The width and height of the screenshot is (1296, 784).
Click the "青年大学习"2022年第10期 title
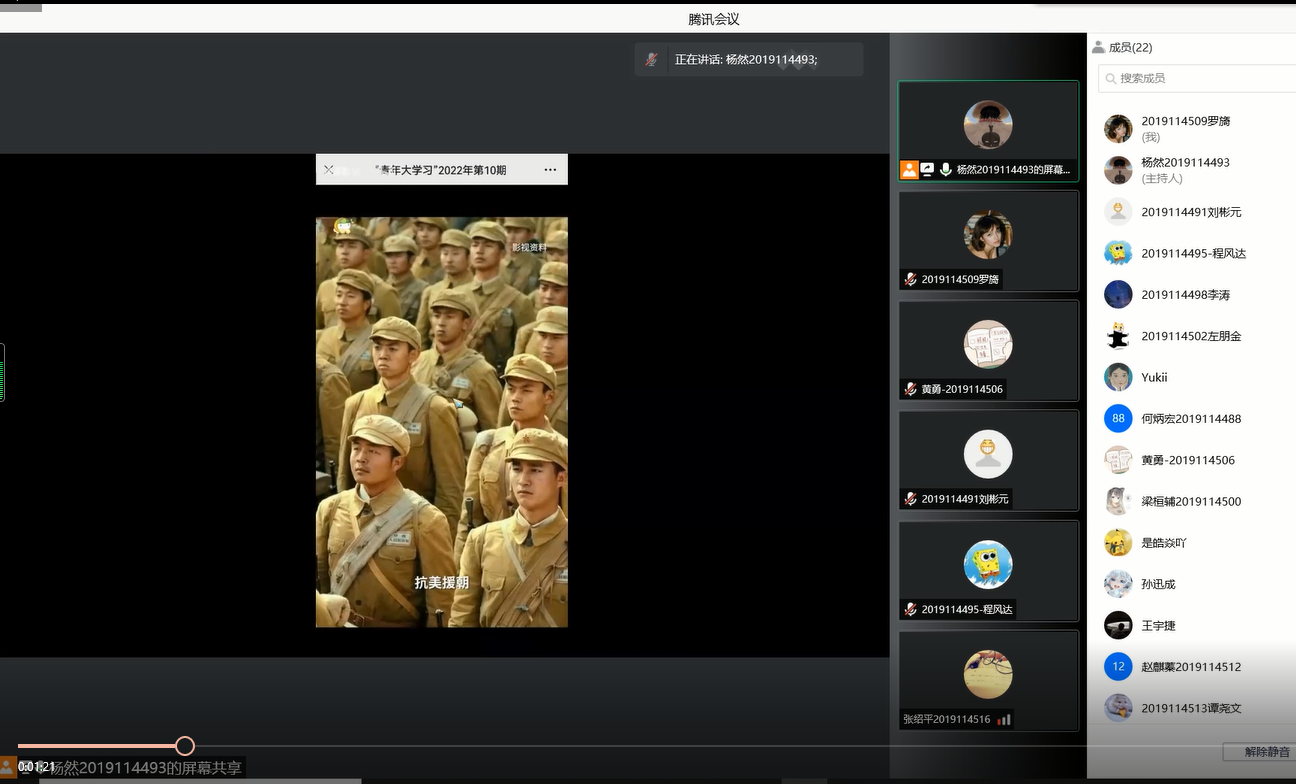440,170
